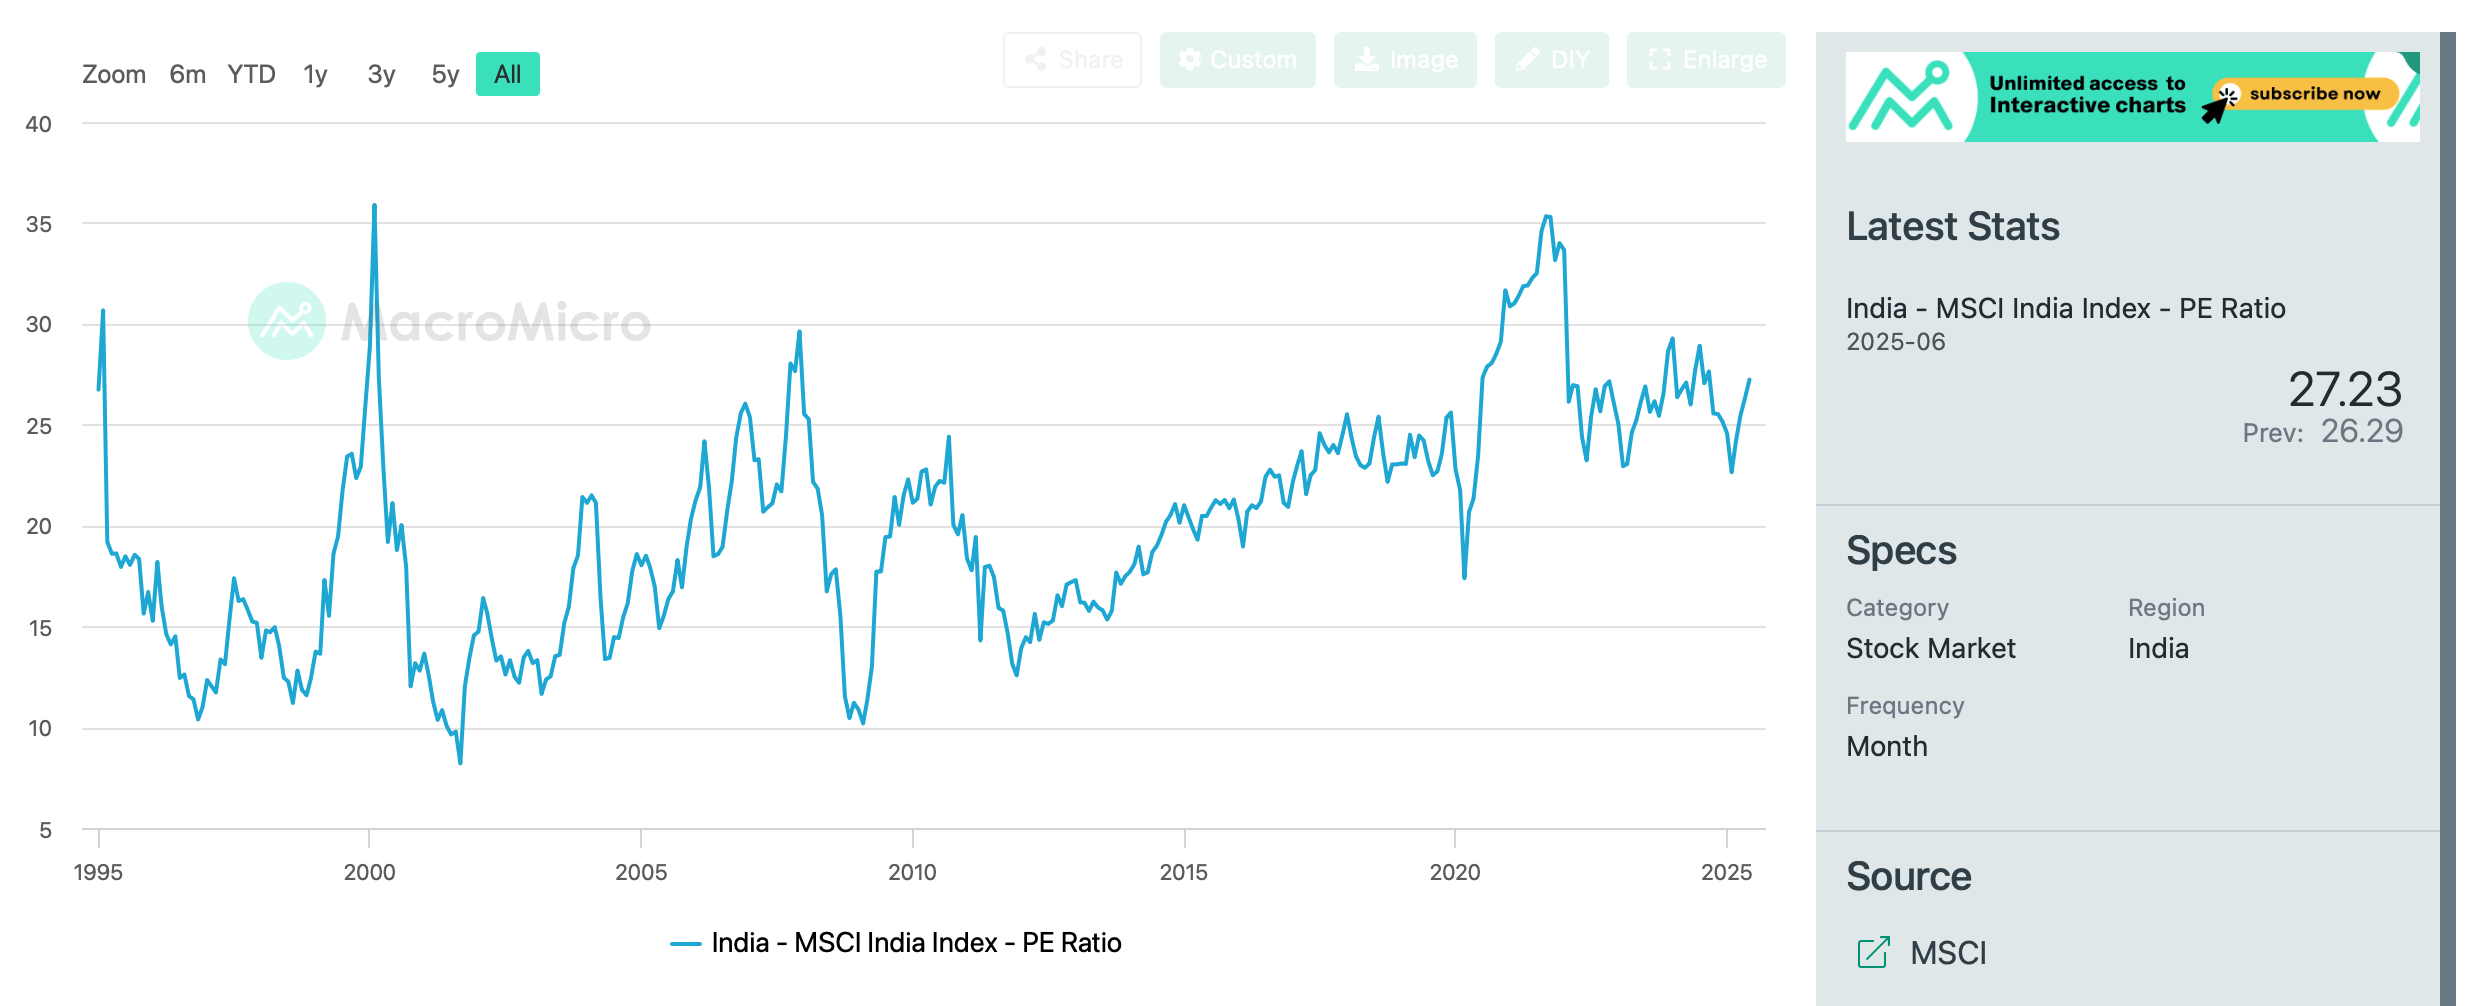The width and height of the screenshot is (2468, 1006).
Task: Select the 3y time range
Action: tap(380, 74)
